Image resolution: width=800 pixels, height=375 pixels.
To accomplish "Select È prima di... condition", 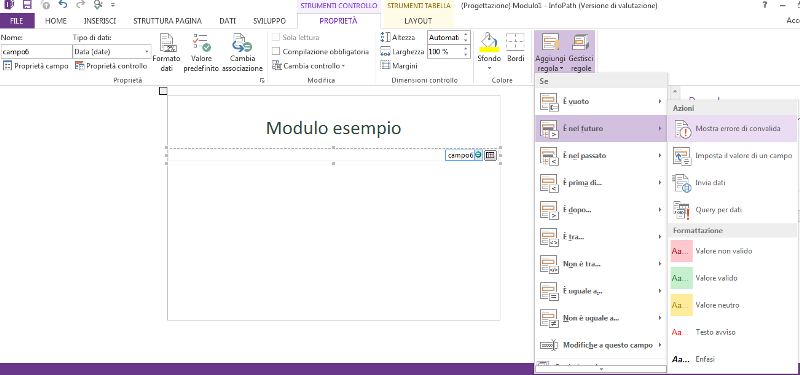I will coord(601,183).
